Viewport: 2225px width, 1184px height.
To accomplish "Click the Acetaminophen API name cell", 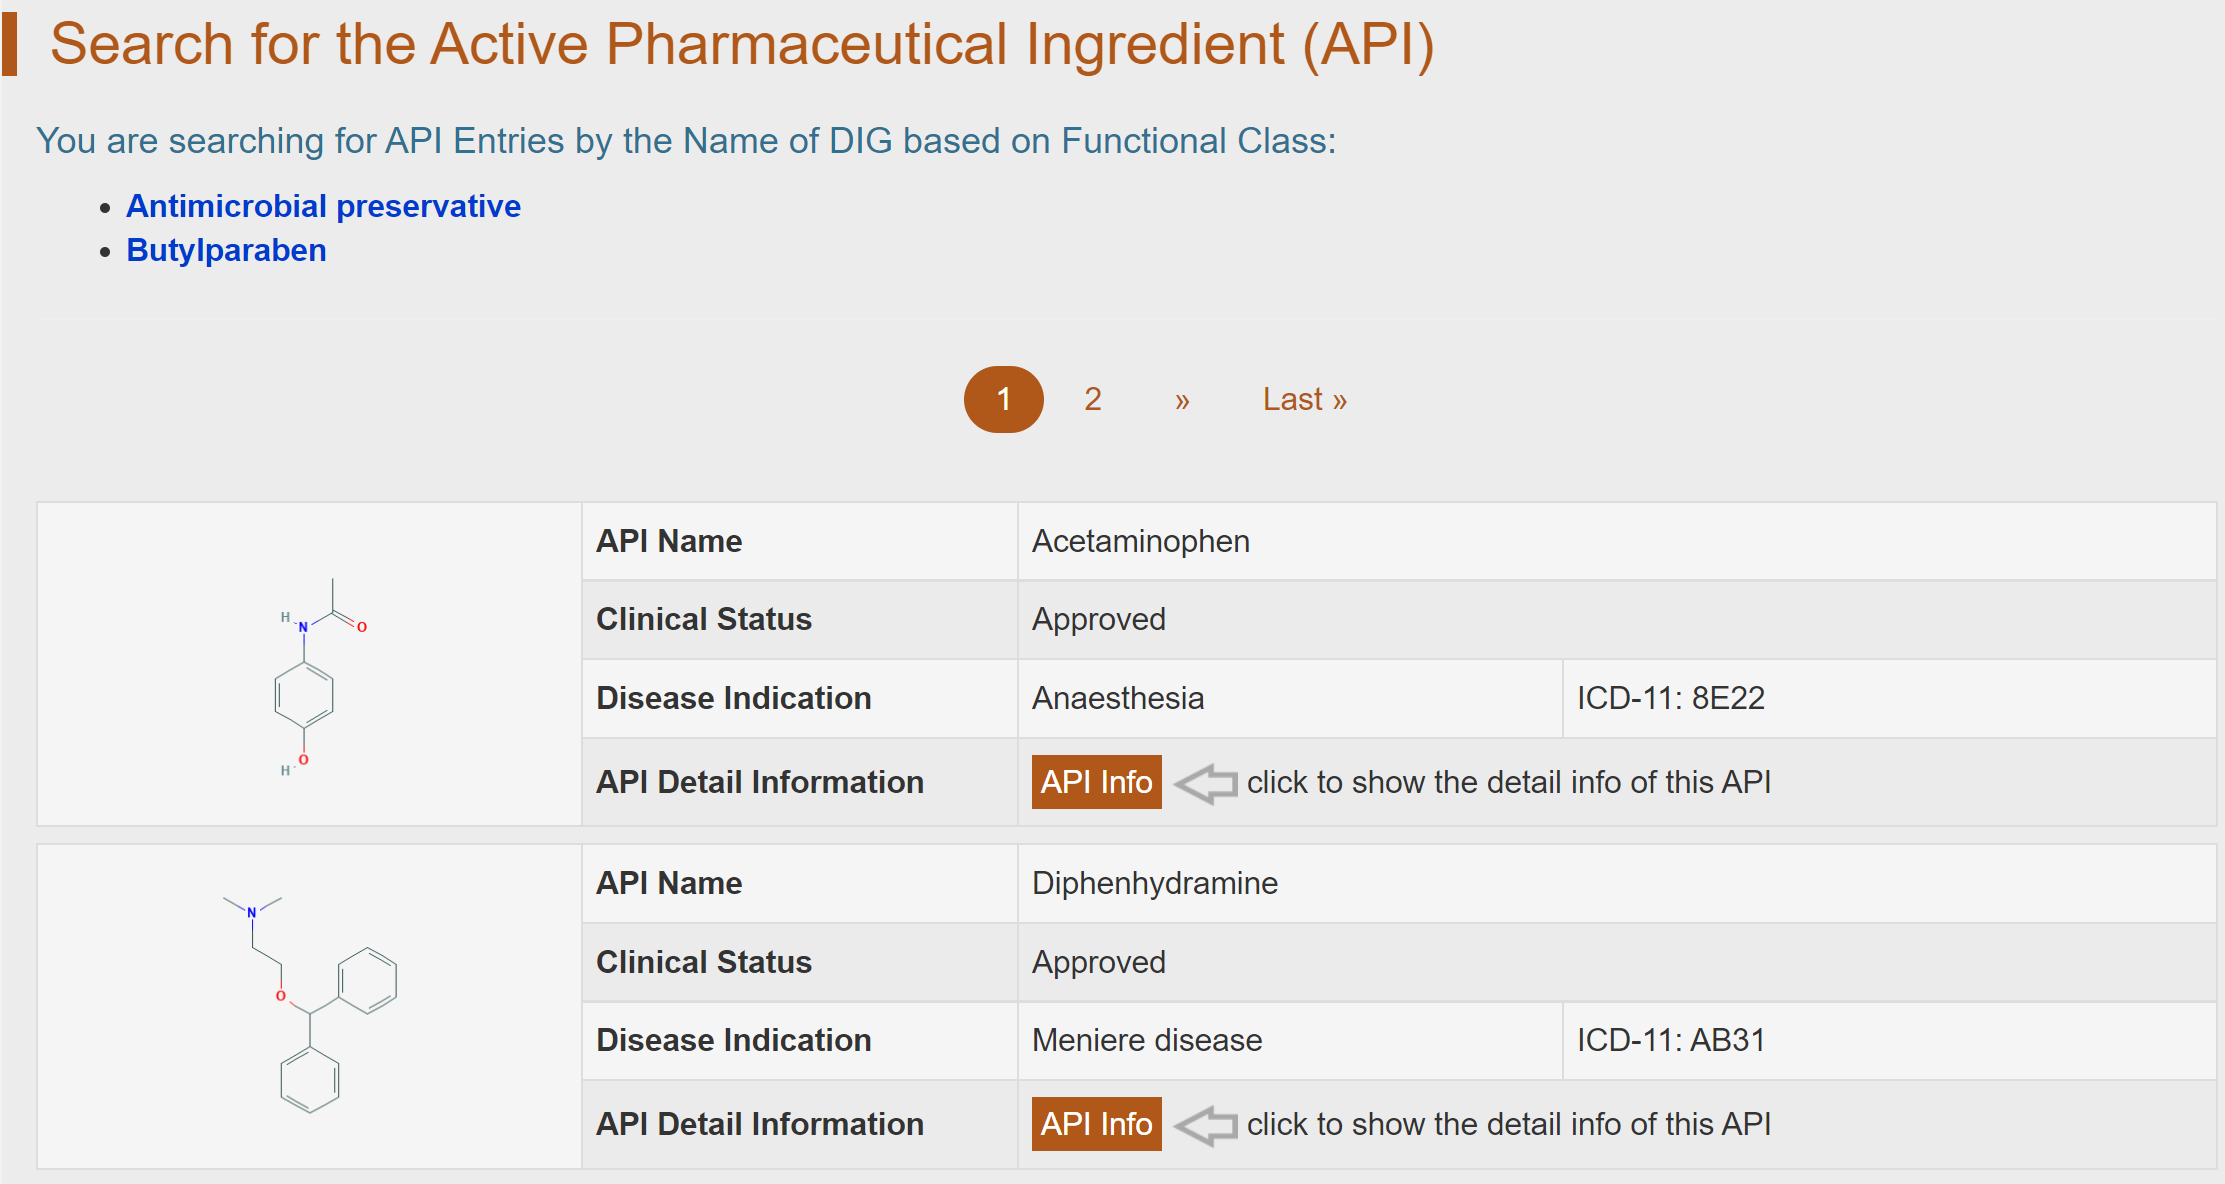I will (1140, 541).
